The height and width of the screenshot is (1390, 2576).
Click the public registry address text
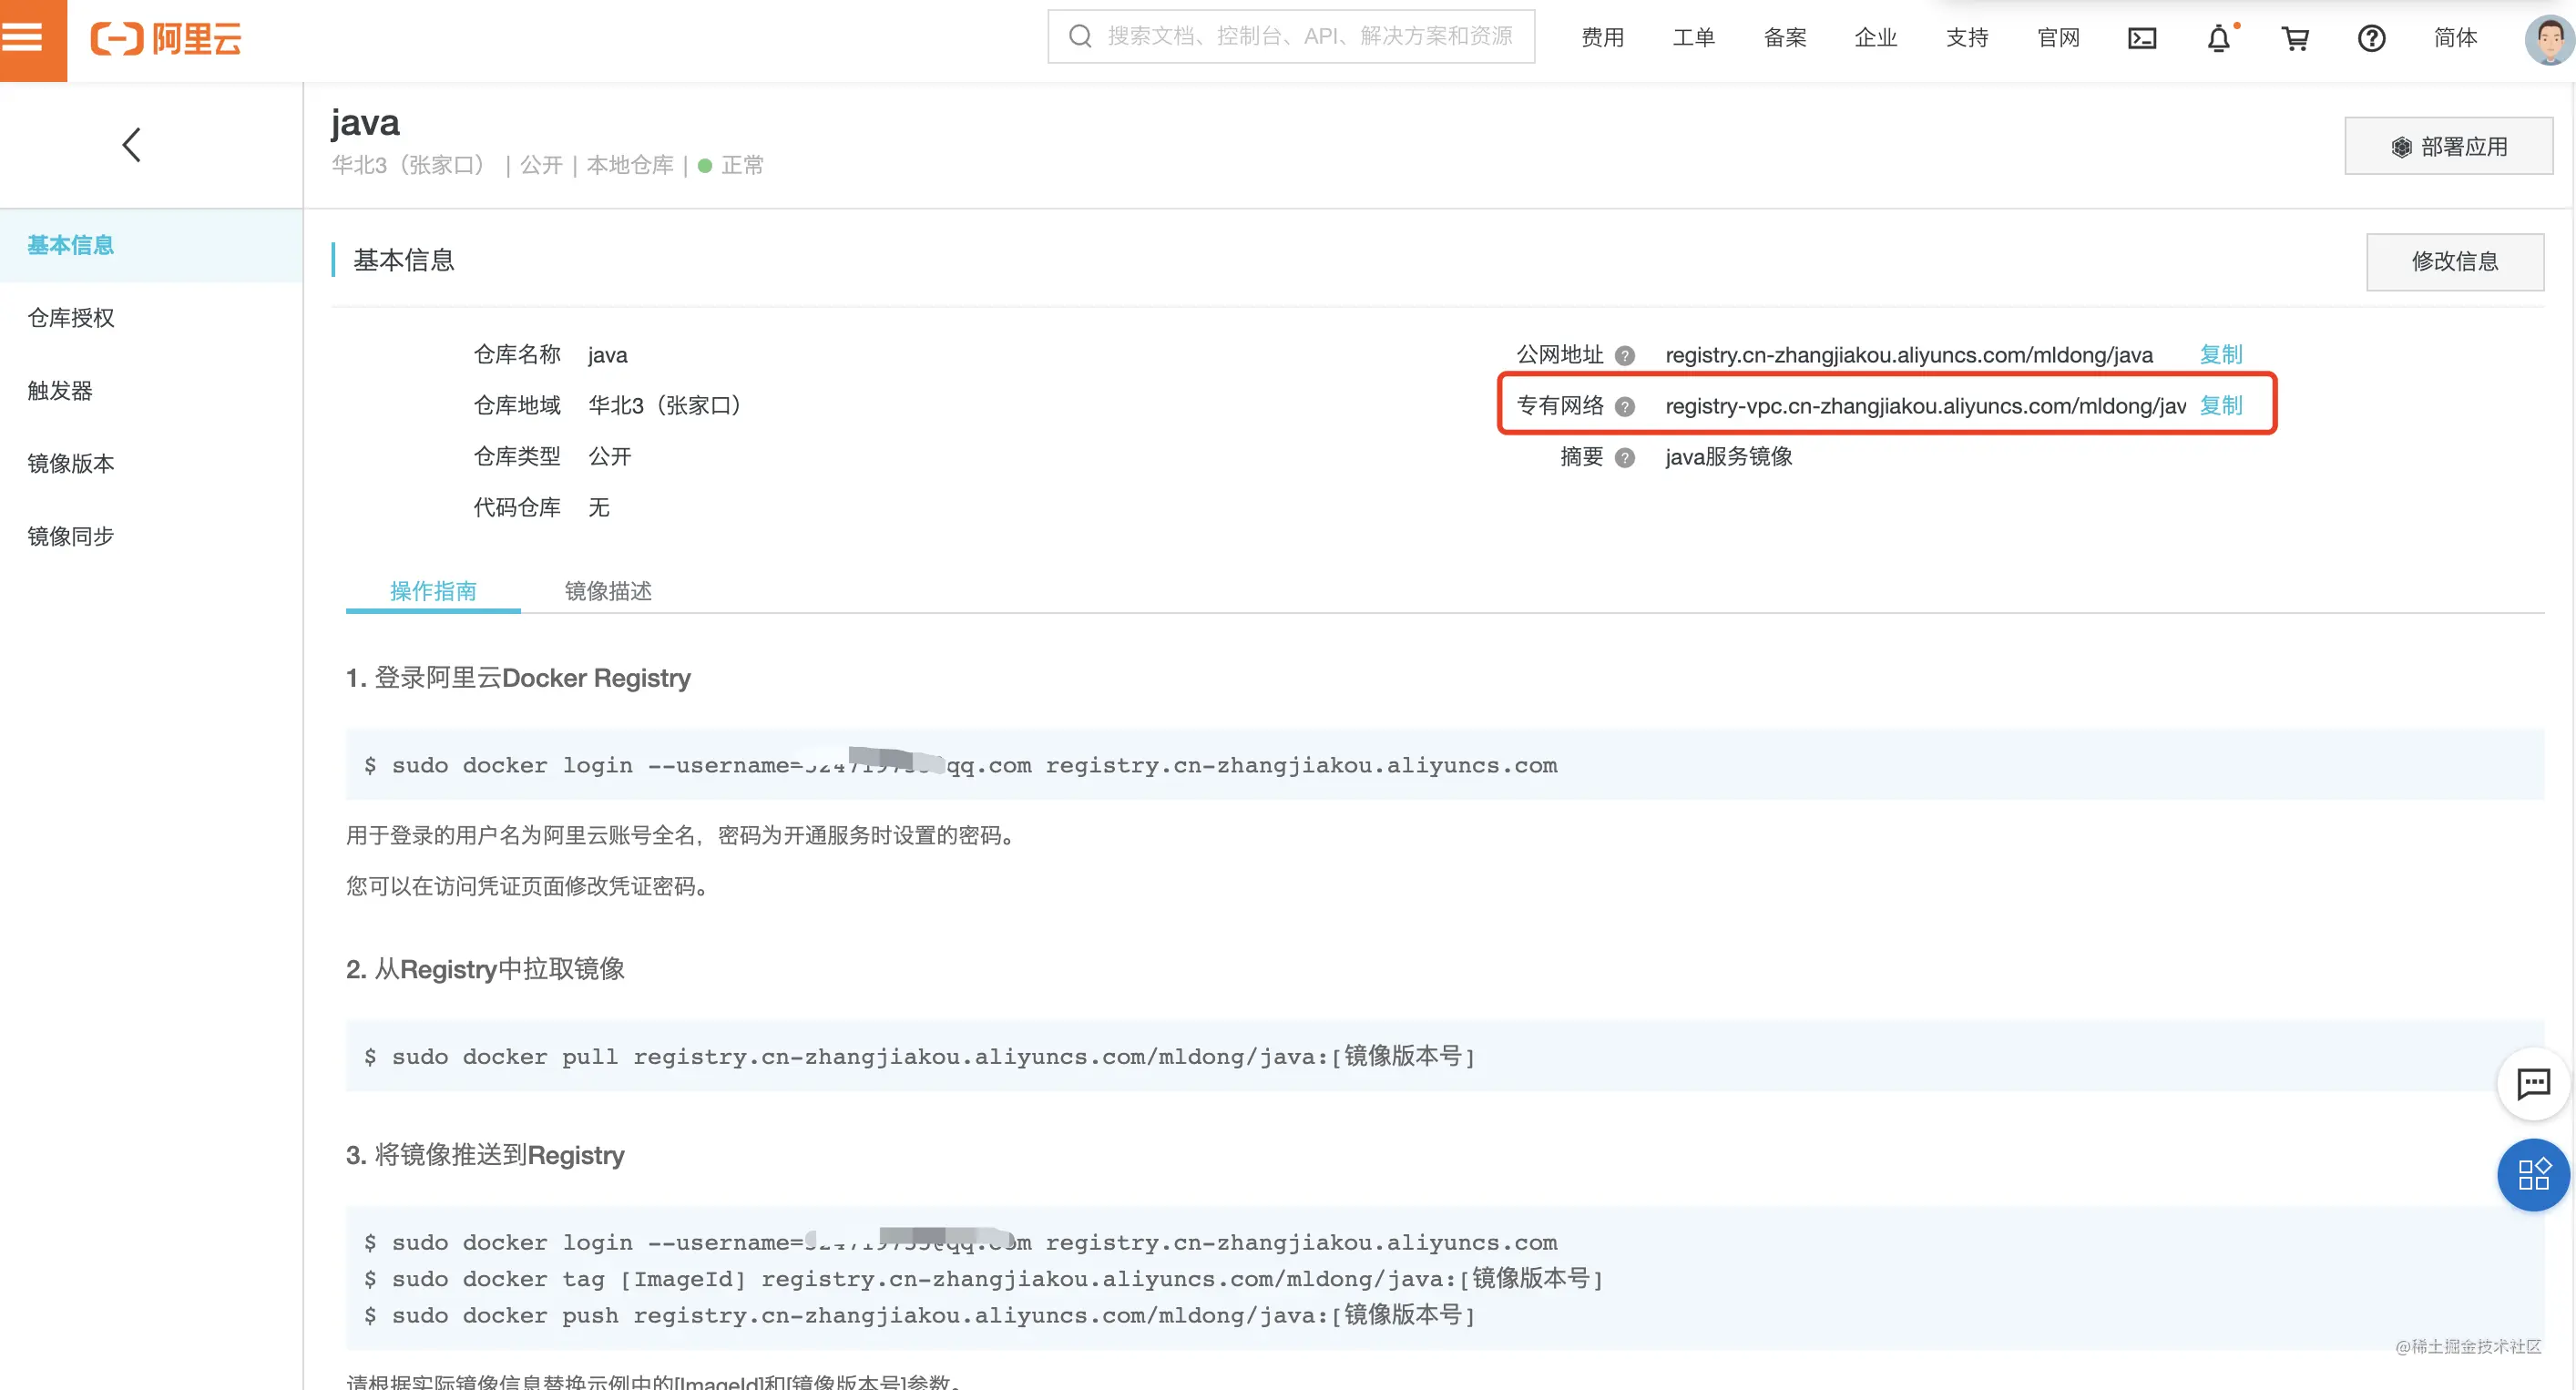click(1909, 355)
